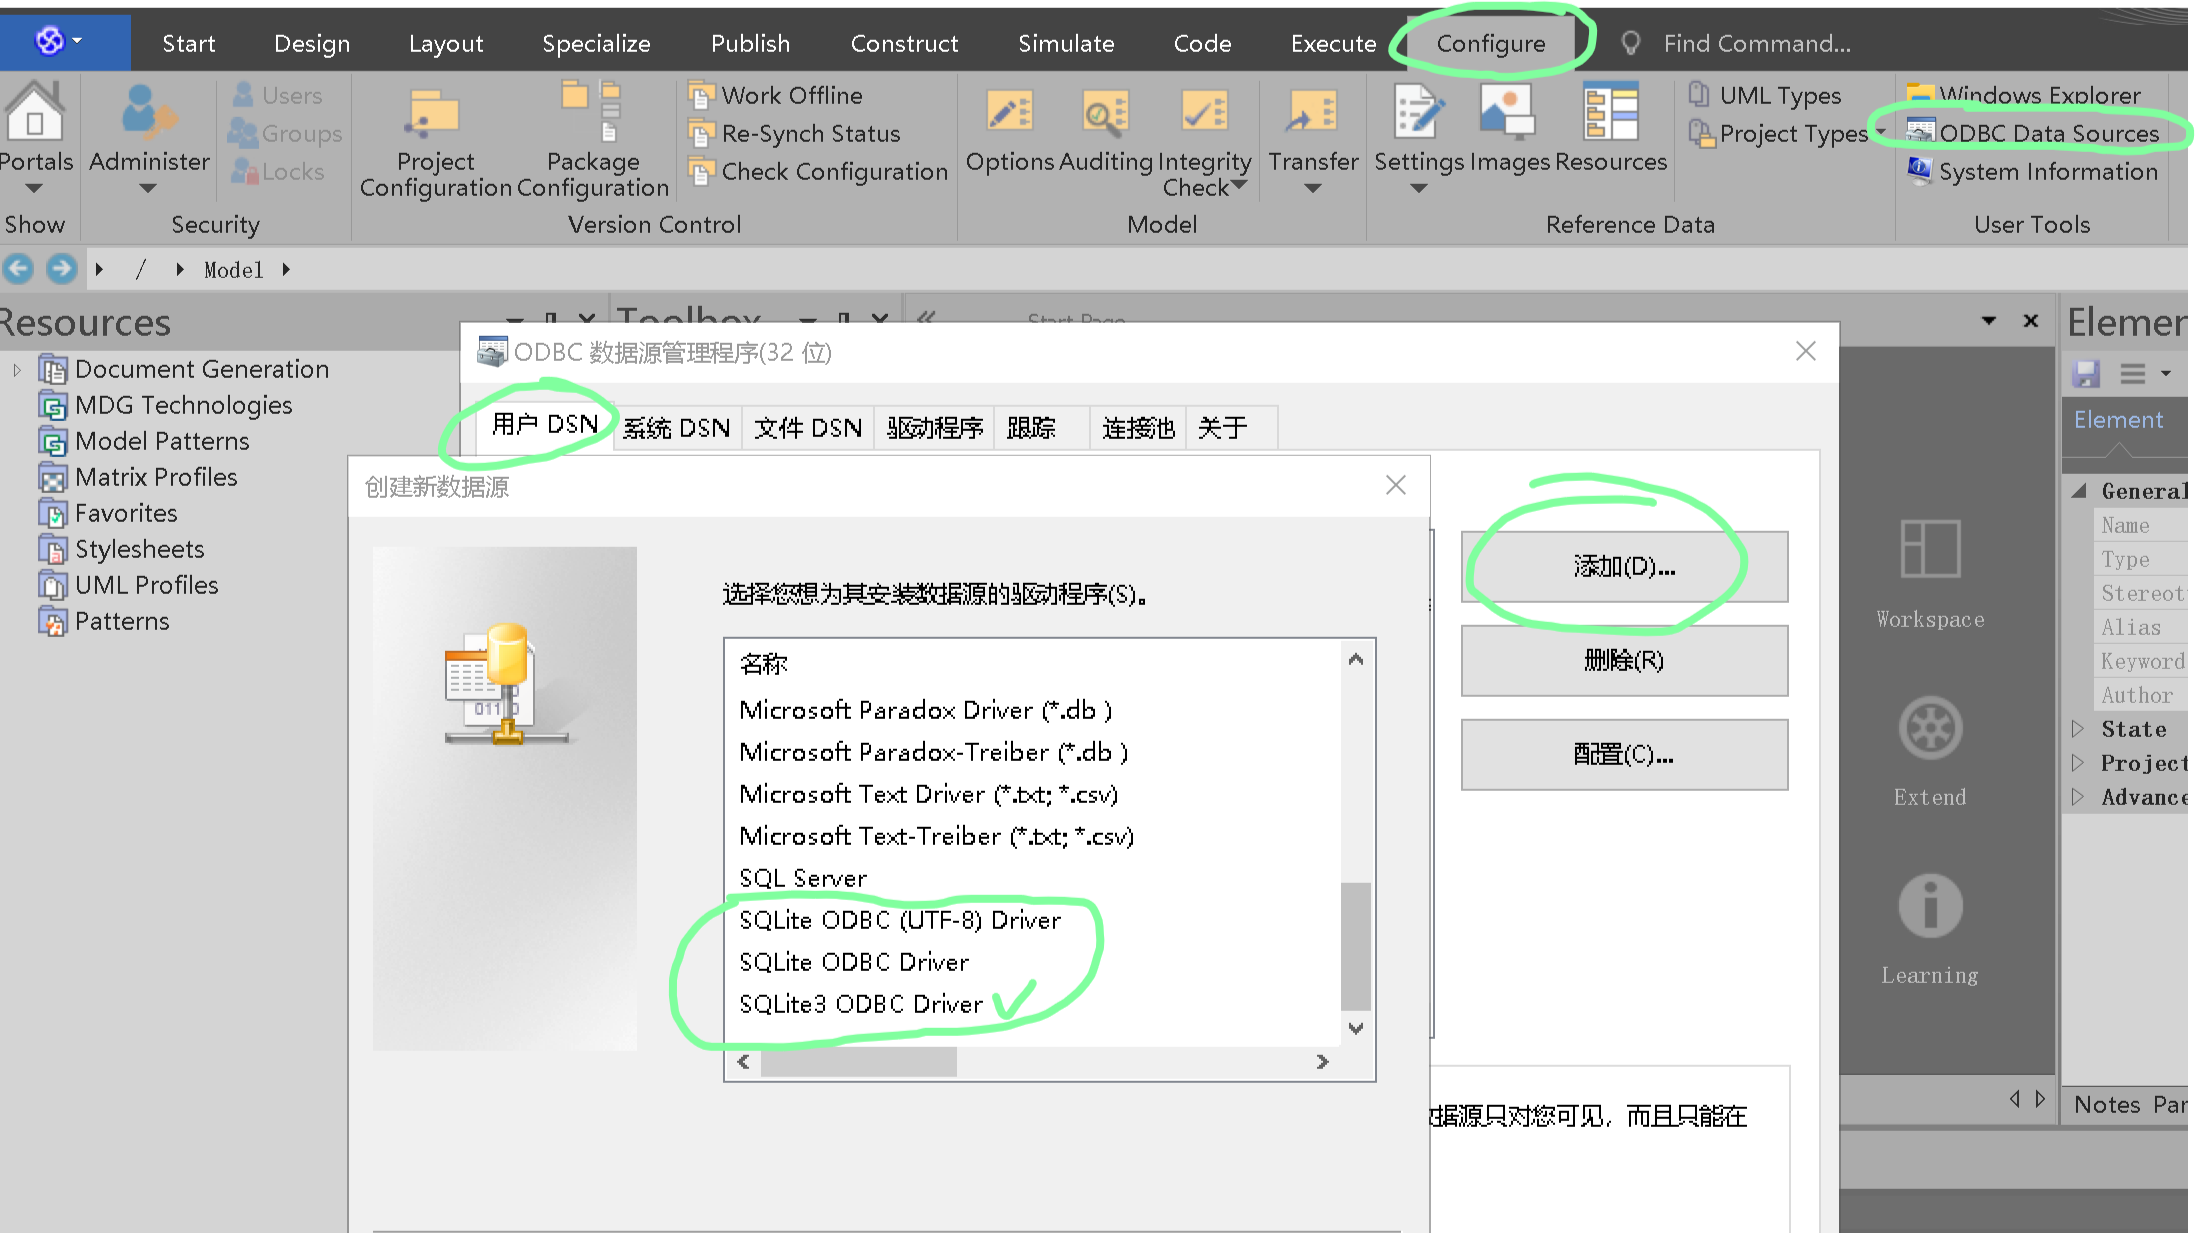The height and width of the screenshot is (1233, 2195).
Task: Click Model in the breadcrumb path
Action: pyautogui.click(x=233, y=270)
